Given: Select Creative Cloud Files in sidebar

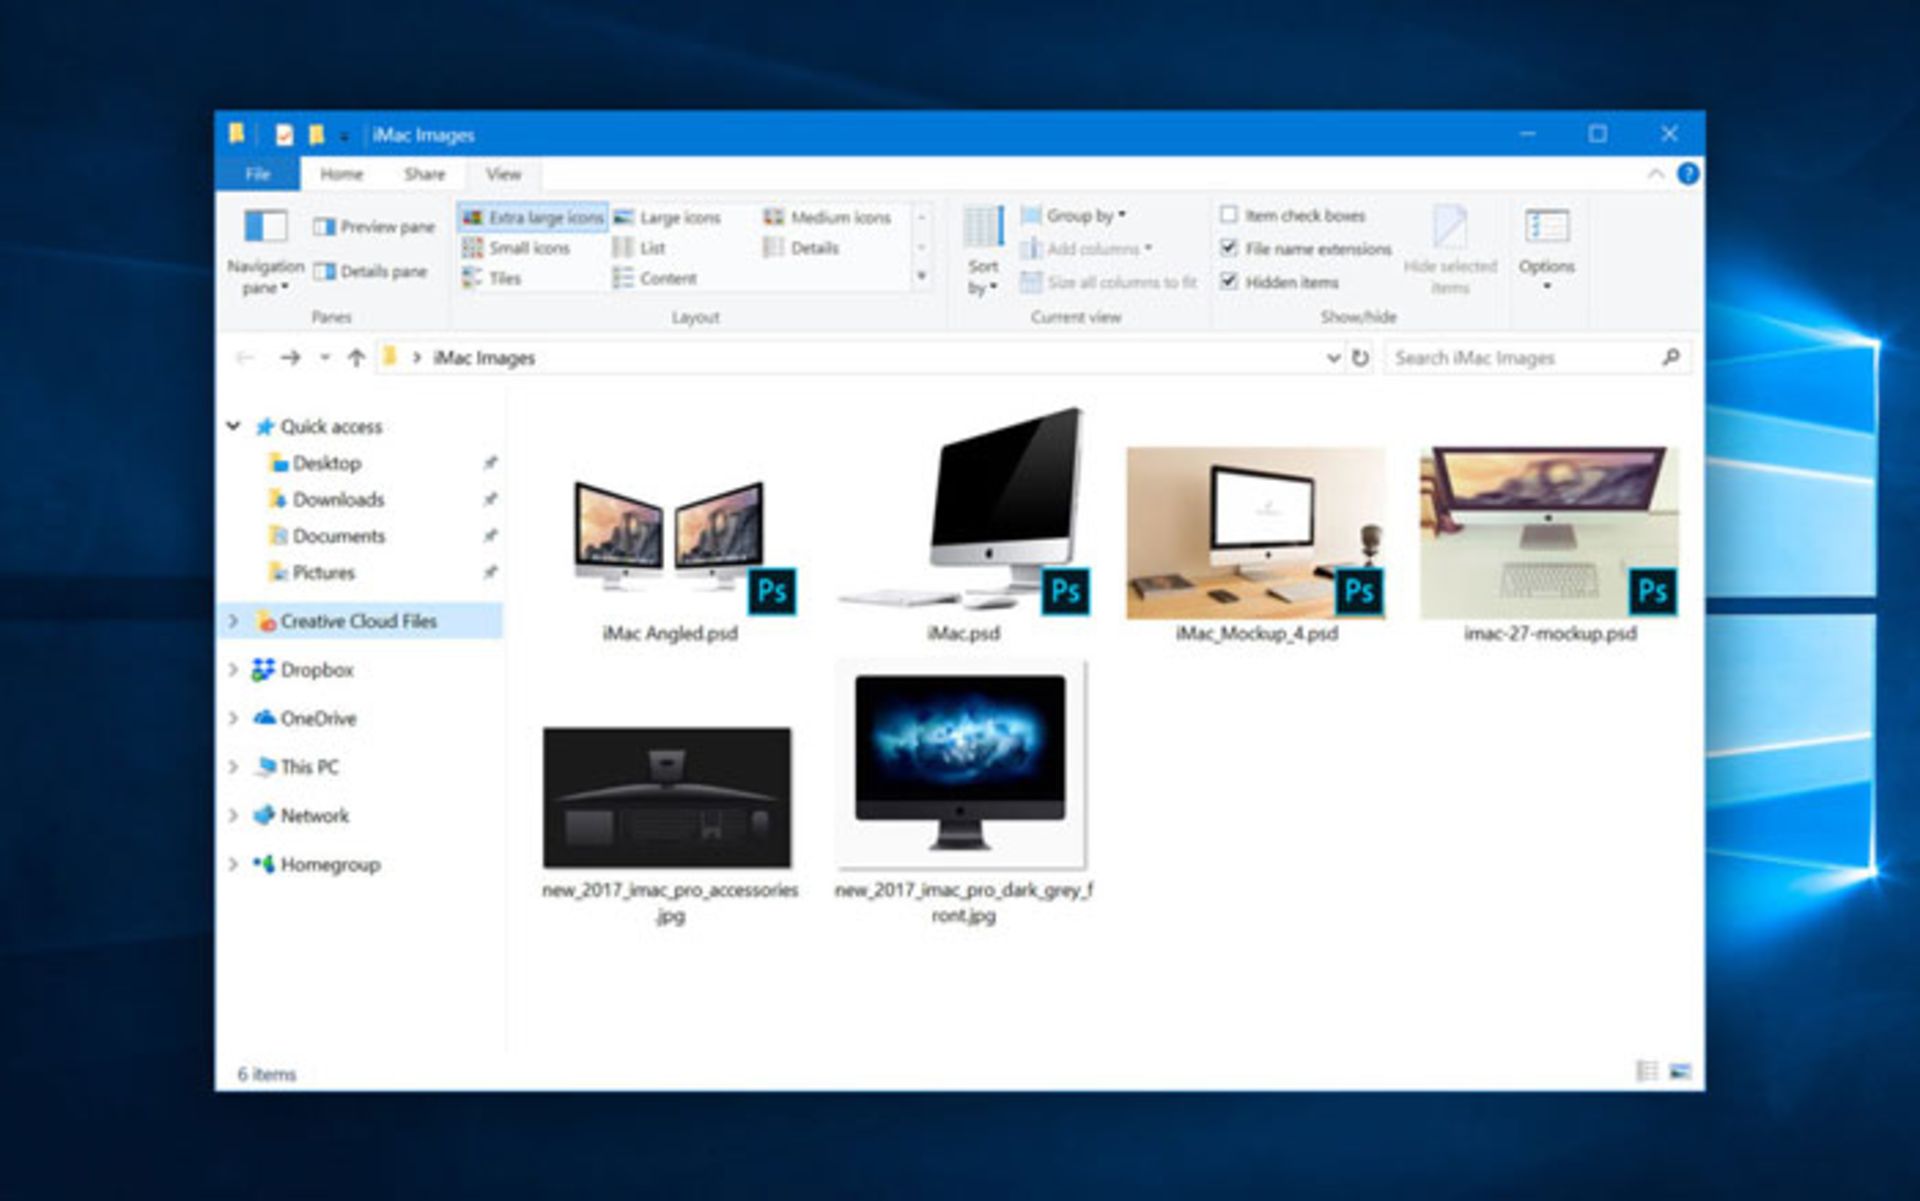Looking at the screenshot, I should click(x=358, y=621).
